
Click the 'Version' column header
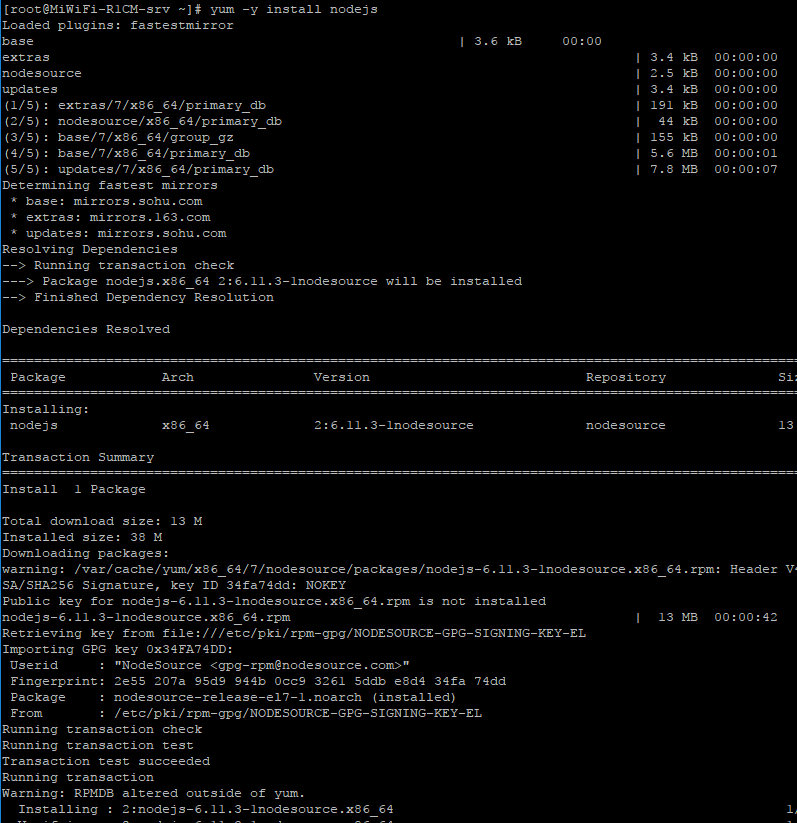[x=342, y=377]
